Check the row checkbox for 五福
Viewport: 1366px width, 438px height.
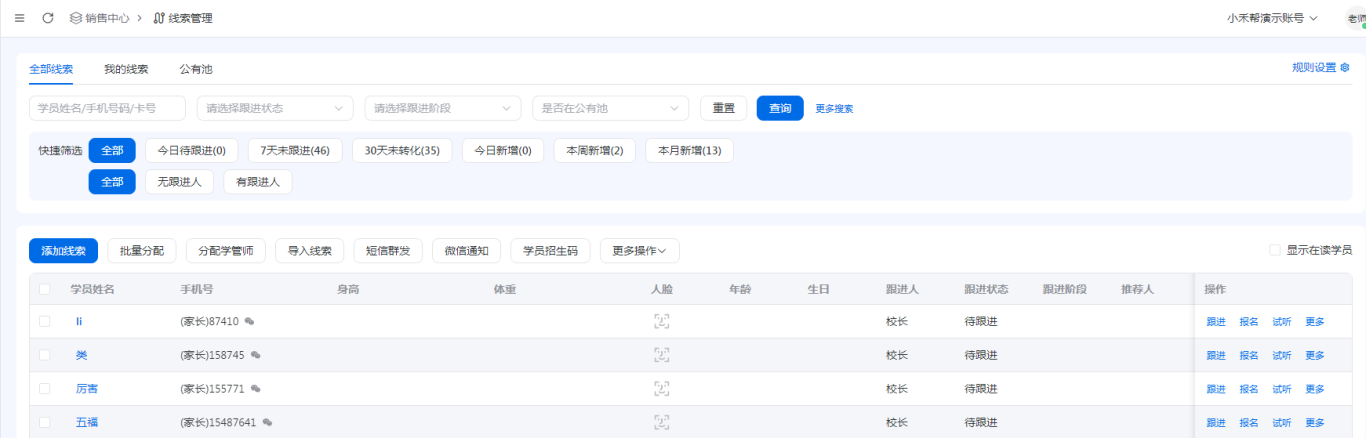click(x=44, y=422)
